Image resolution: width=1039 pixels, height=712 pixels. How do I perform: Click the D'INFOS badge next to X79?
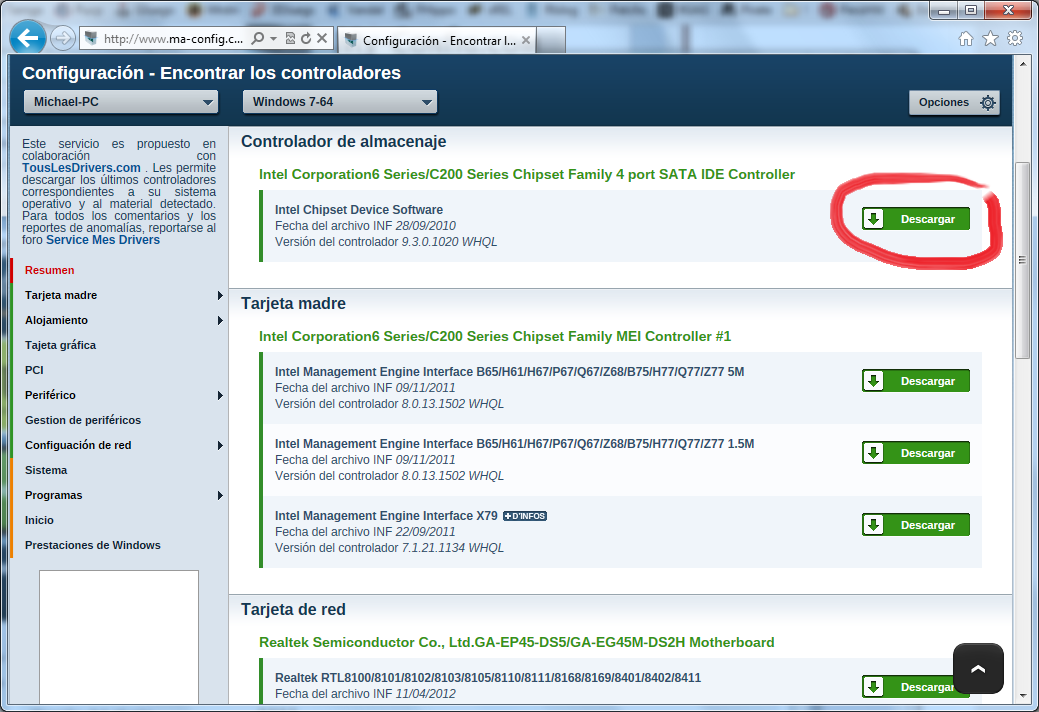tap(525, 516)
